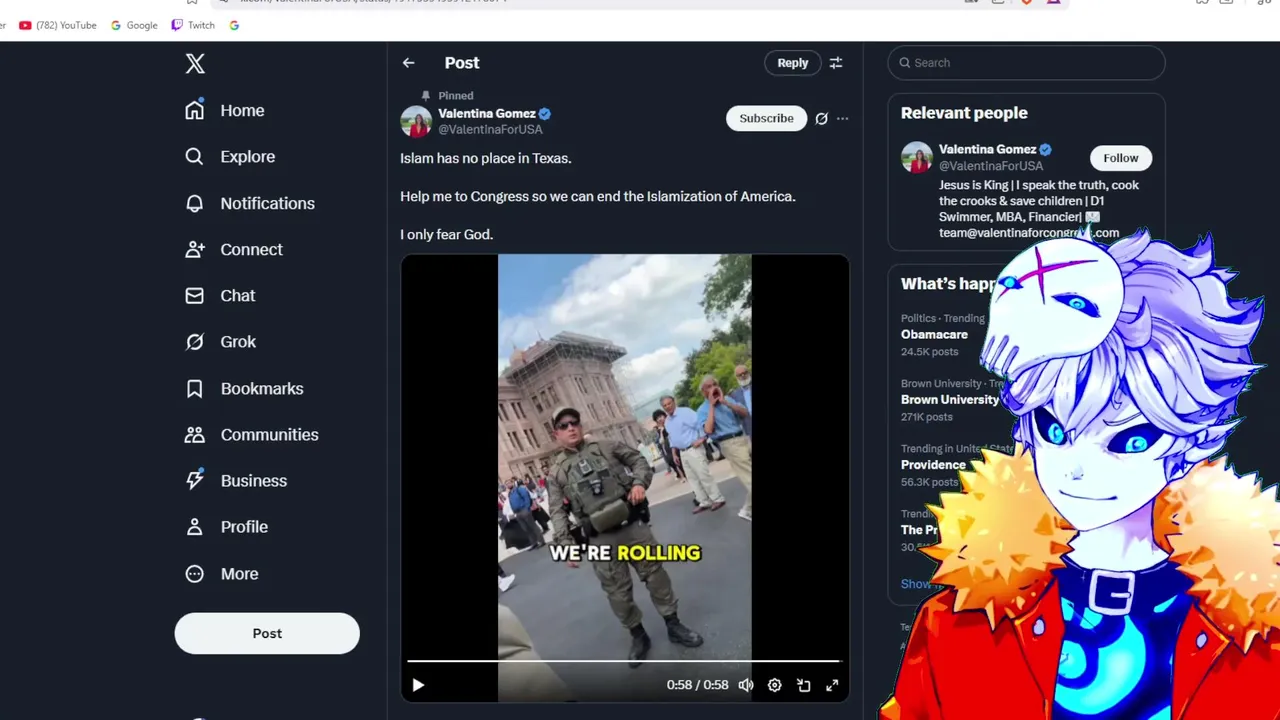Mute the video via speaker icon
1280x720 pixels.
coord(746,685)
